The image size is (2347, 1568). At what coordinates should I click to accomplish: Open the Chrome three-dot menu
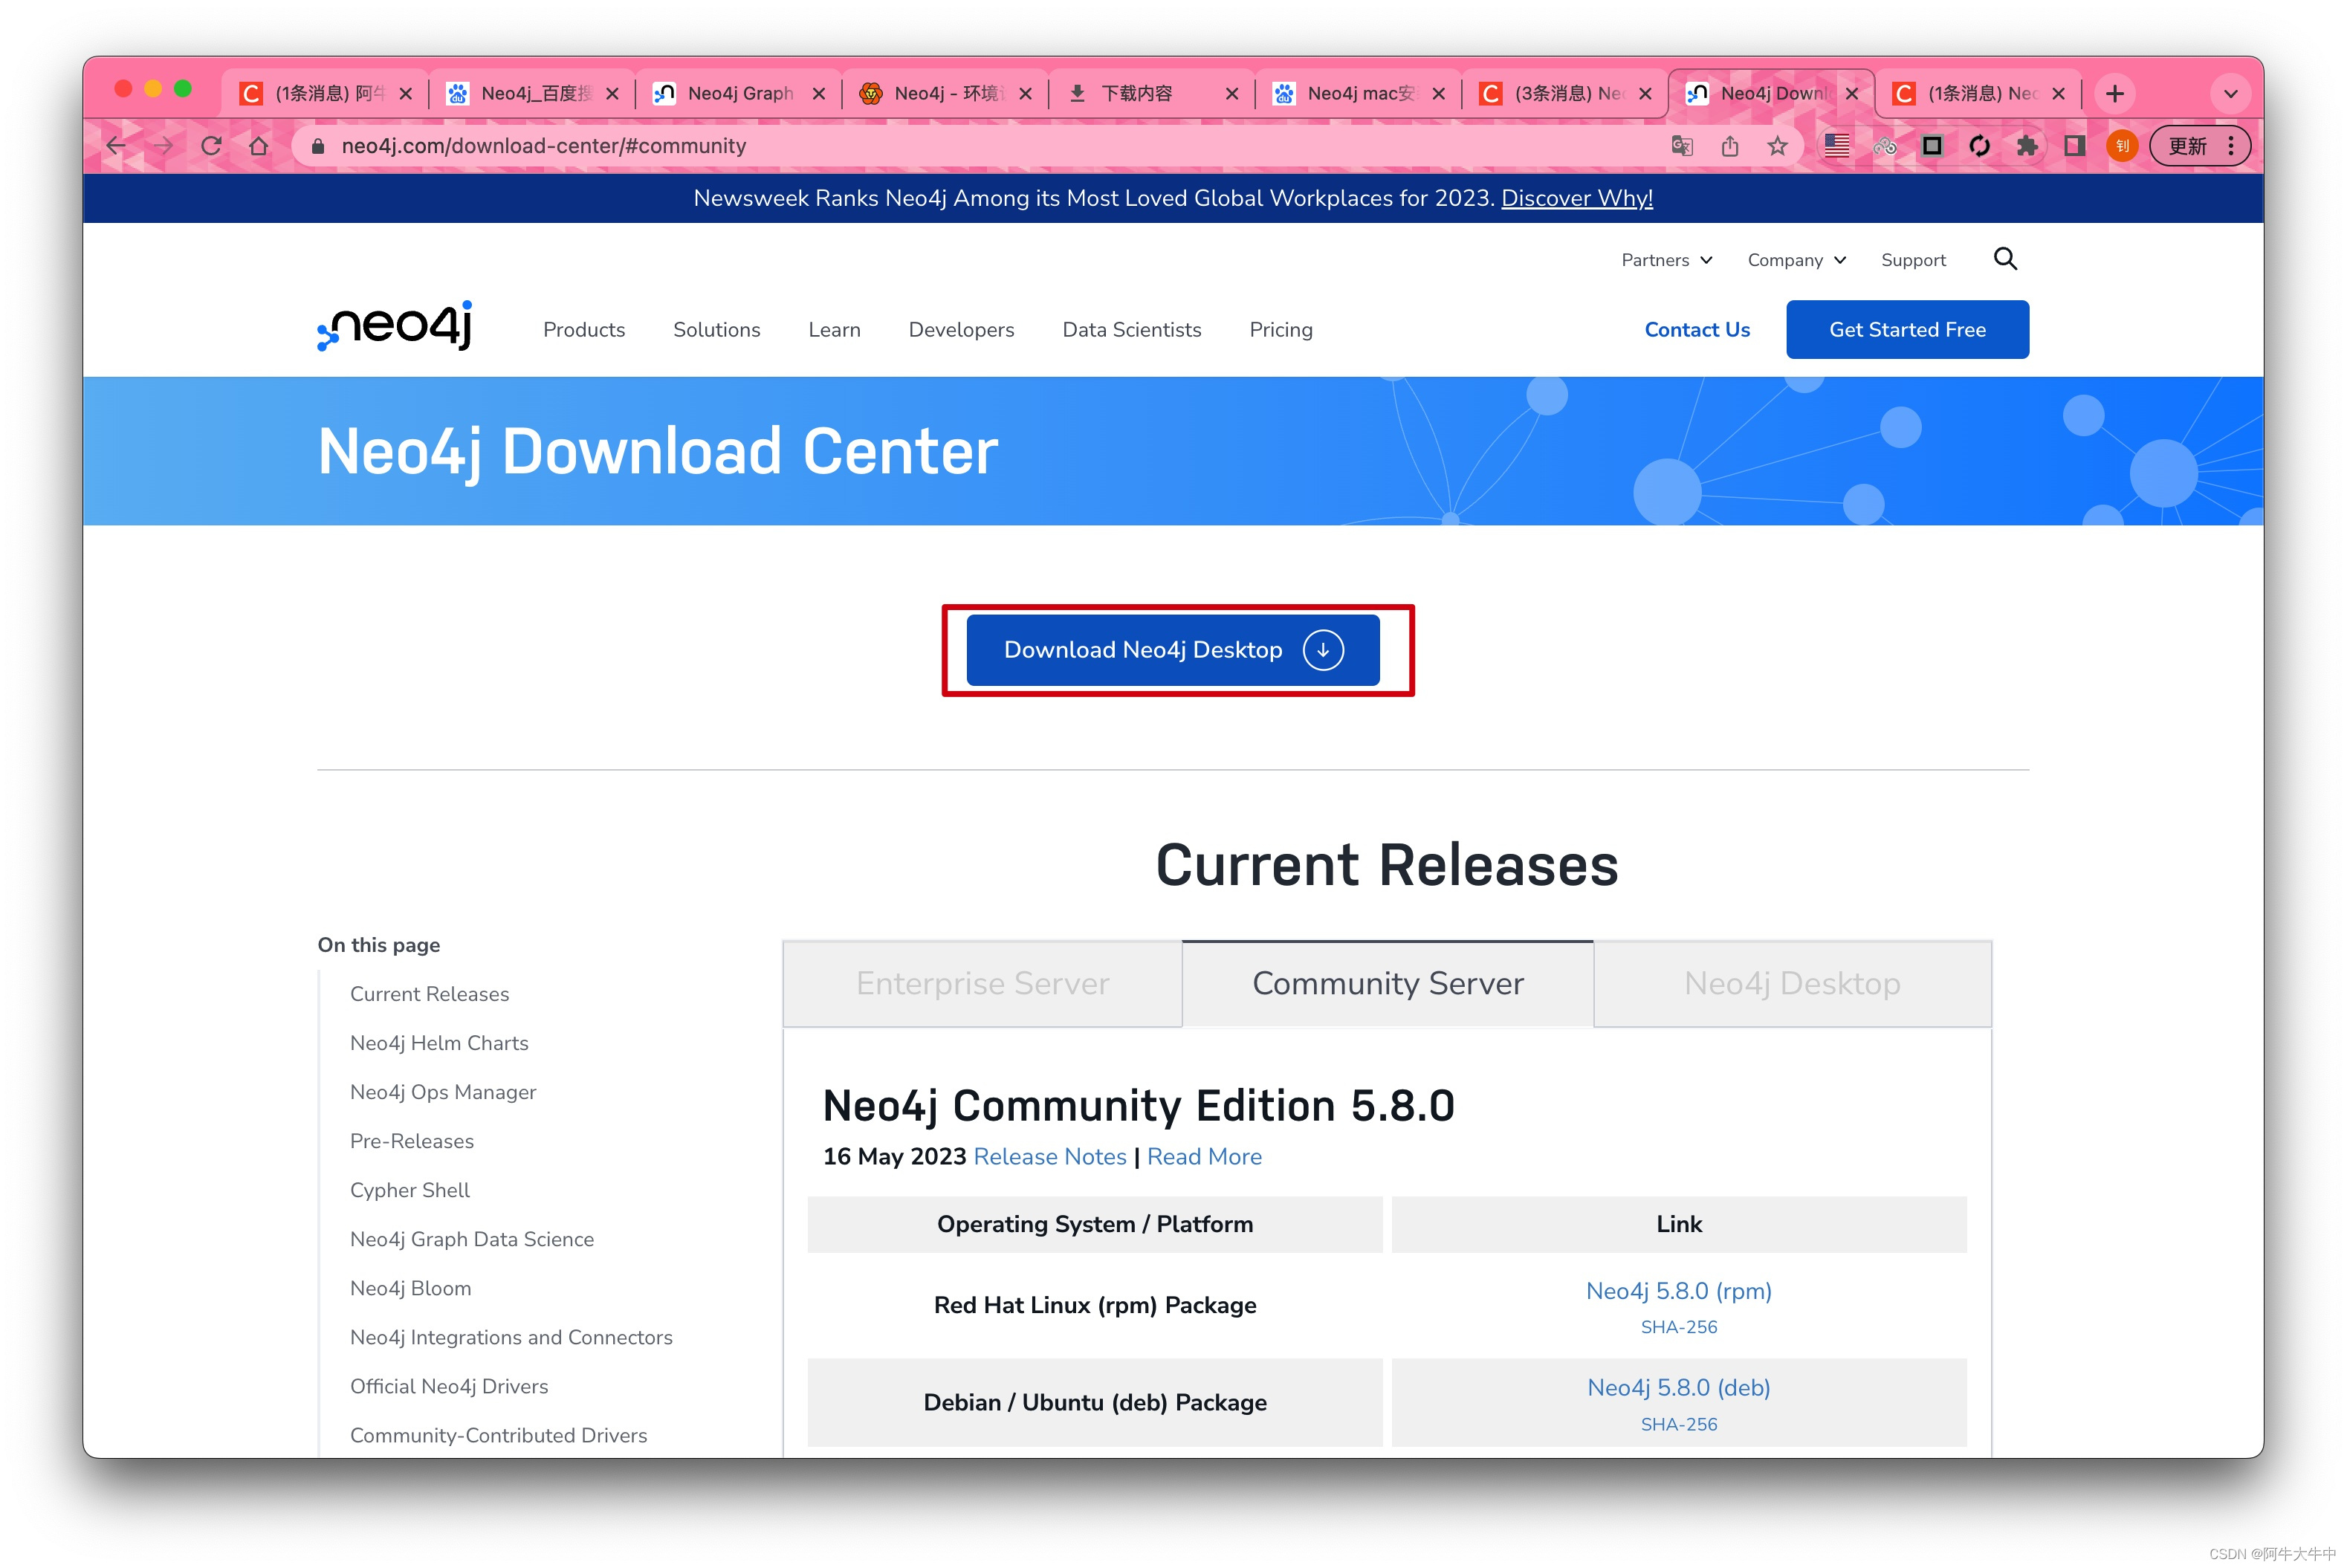2231,146
